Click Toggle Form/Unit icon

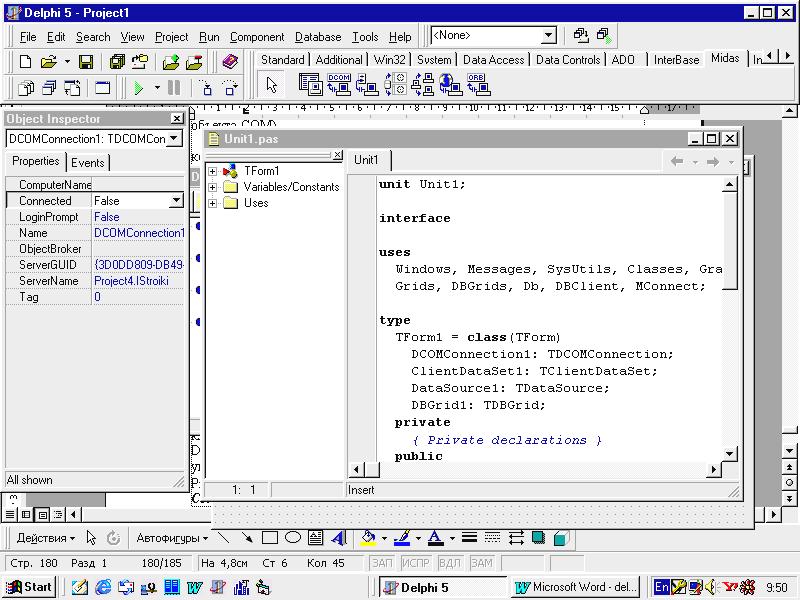[72, 88]
